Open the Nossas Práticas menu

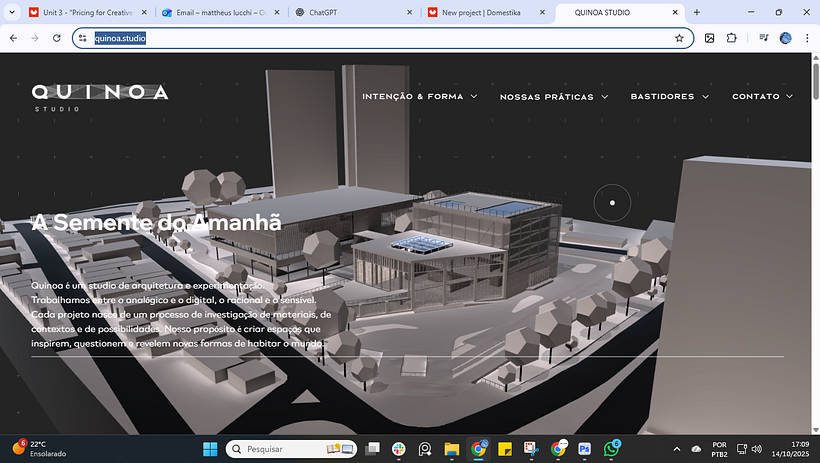(x=546, y=97)
